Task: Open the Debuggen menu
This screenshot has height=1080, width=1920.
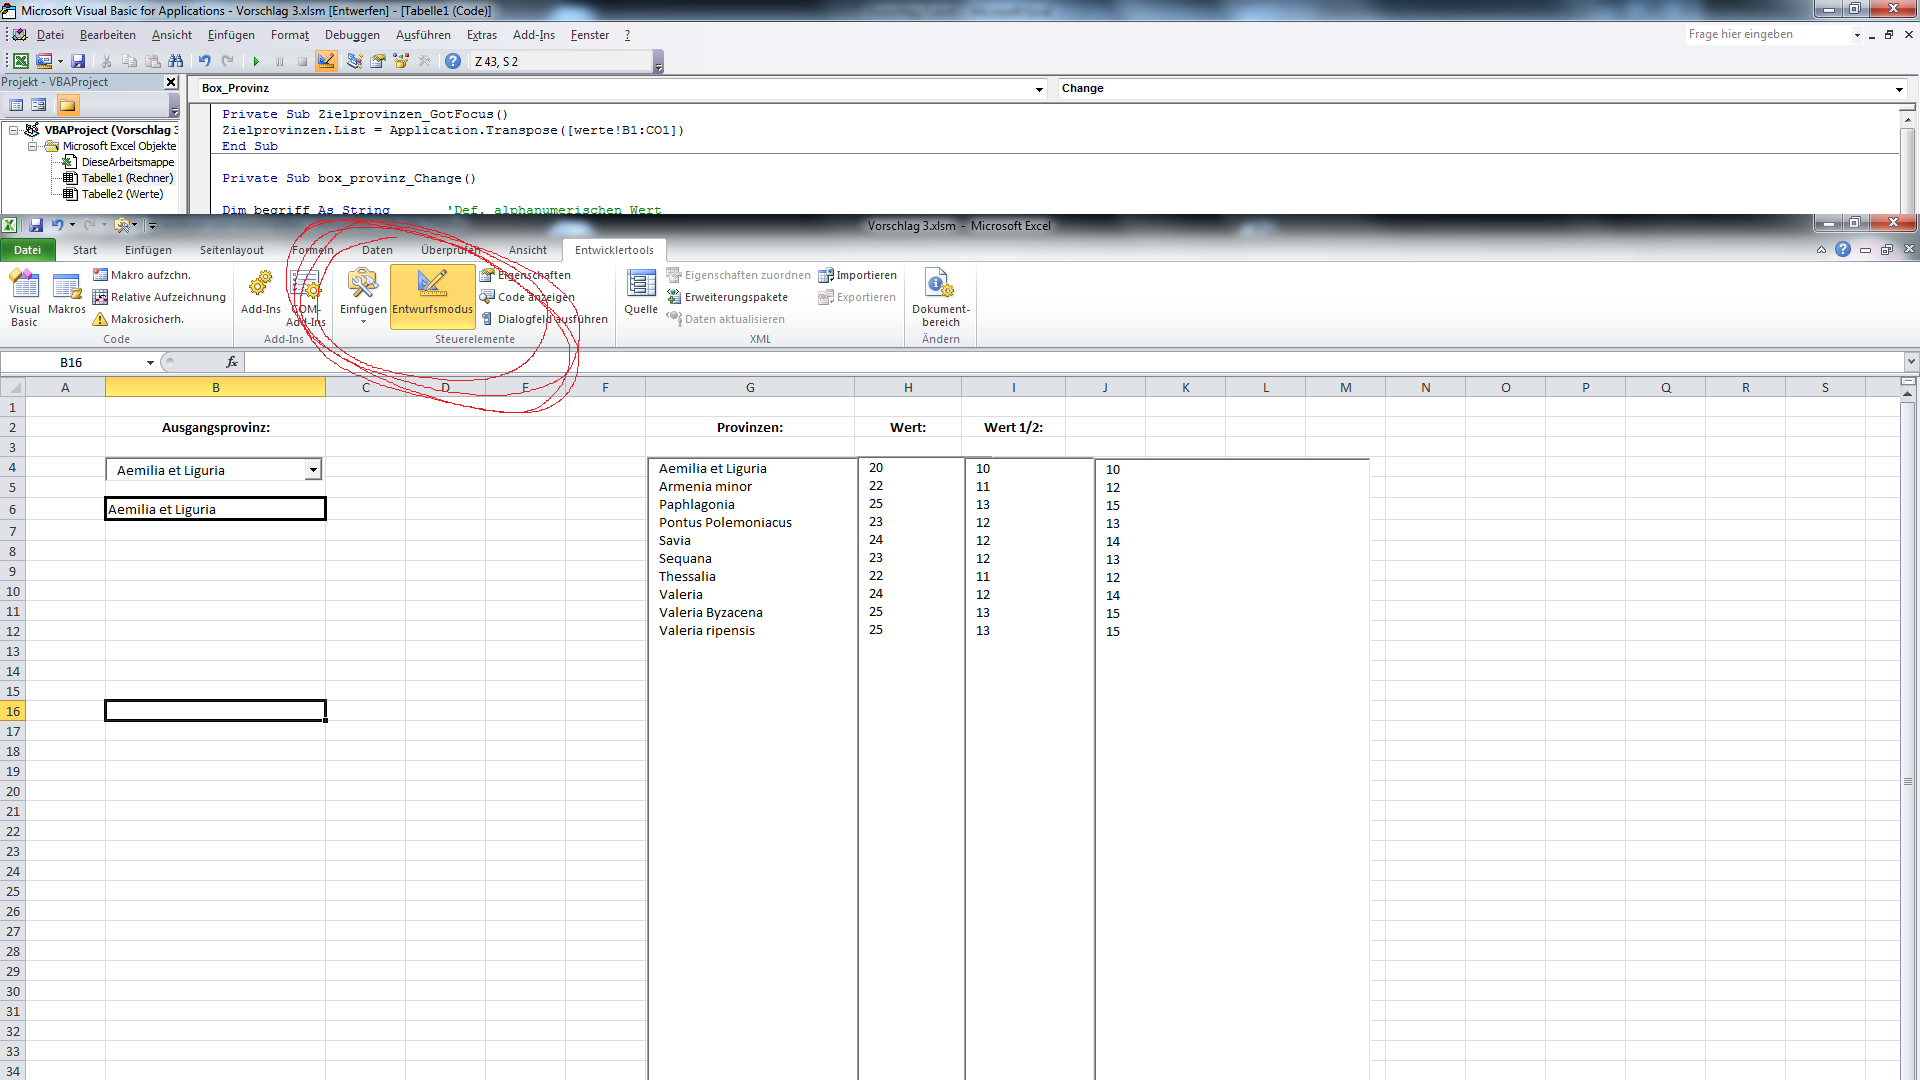Action: tap(352, 35)
